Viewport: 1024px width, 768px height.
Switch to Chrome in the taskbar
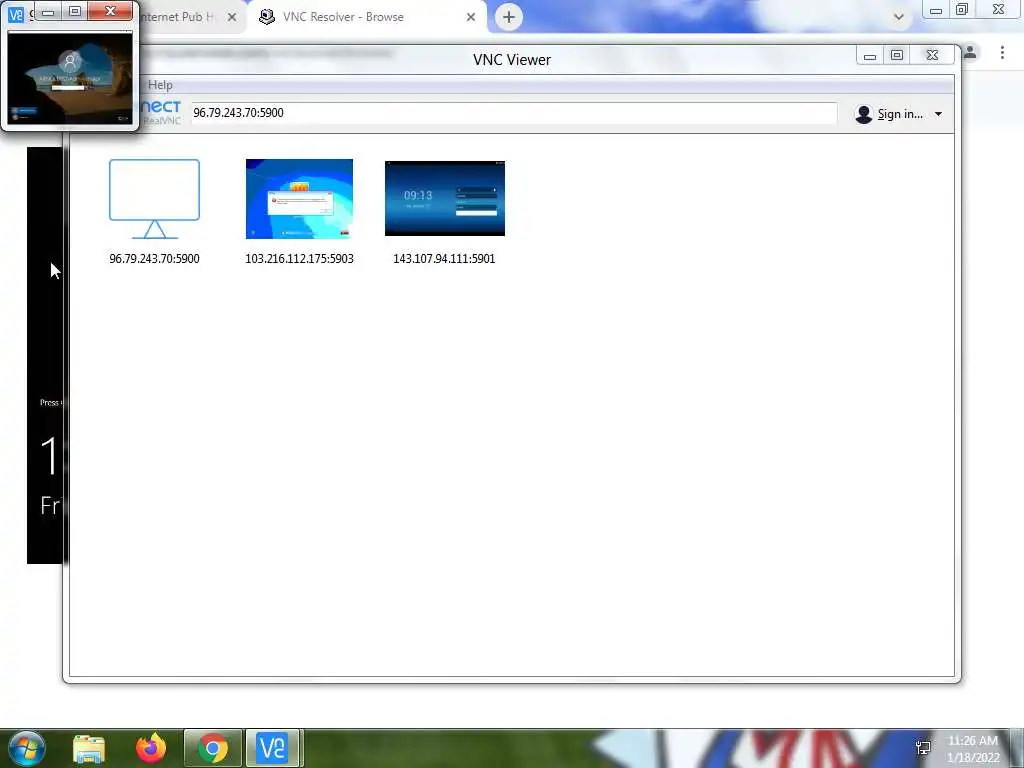point(213,748)
